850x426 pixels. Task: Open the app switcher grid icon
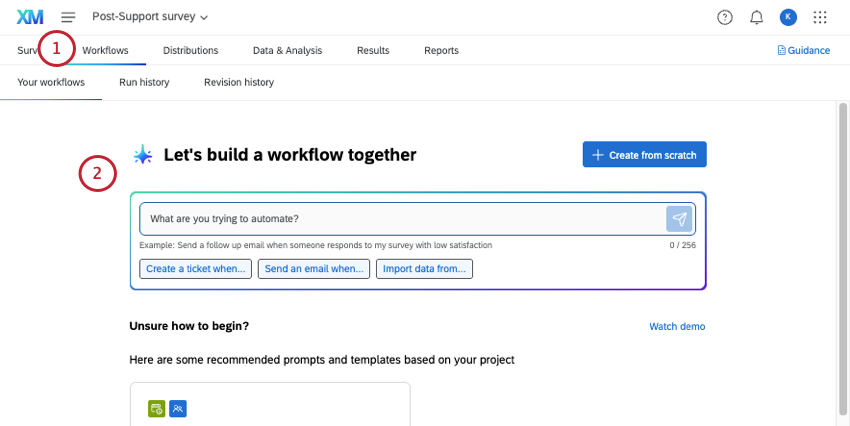[820, 17]
